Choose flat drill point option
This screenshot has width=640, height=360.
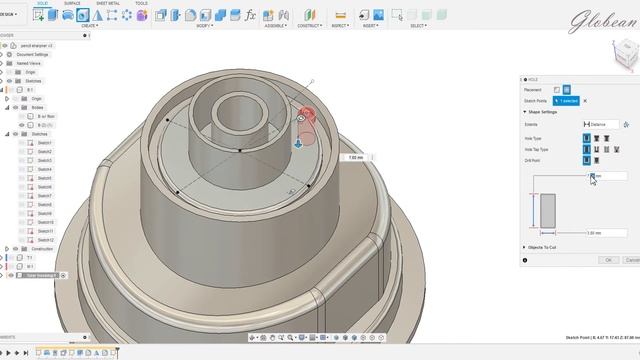point(587,160)
